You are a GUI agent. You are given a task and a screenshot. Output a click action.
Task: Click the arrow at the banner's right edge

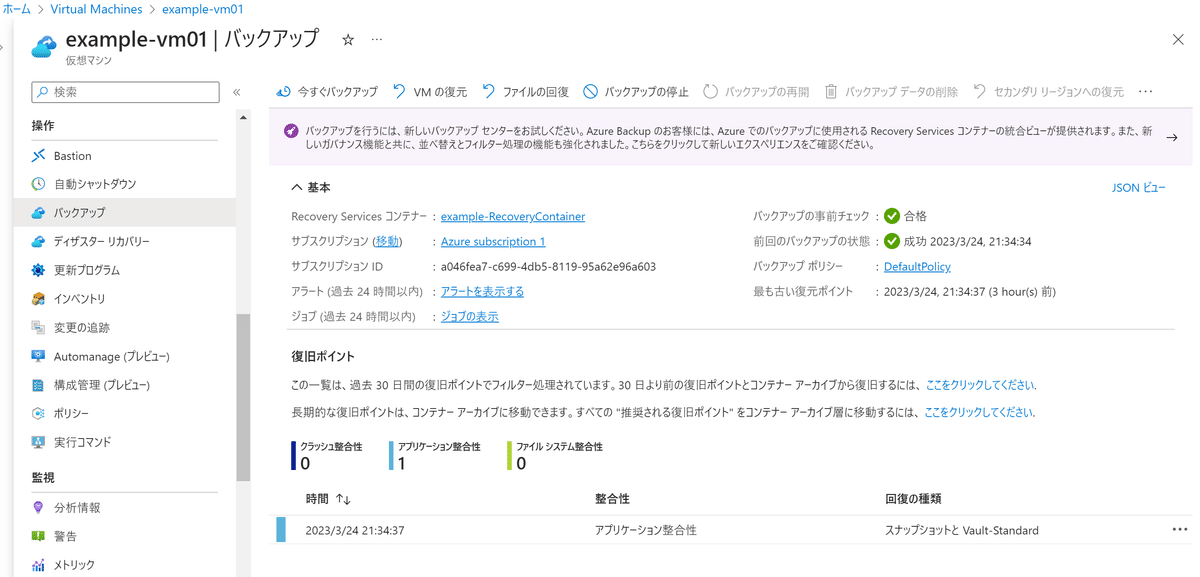[x=1172, y=138]
